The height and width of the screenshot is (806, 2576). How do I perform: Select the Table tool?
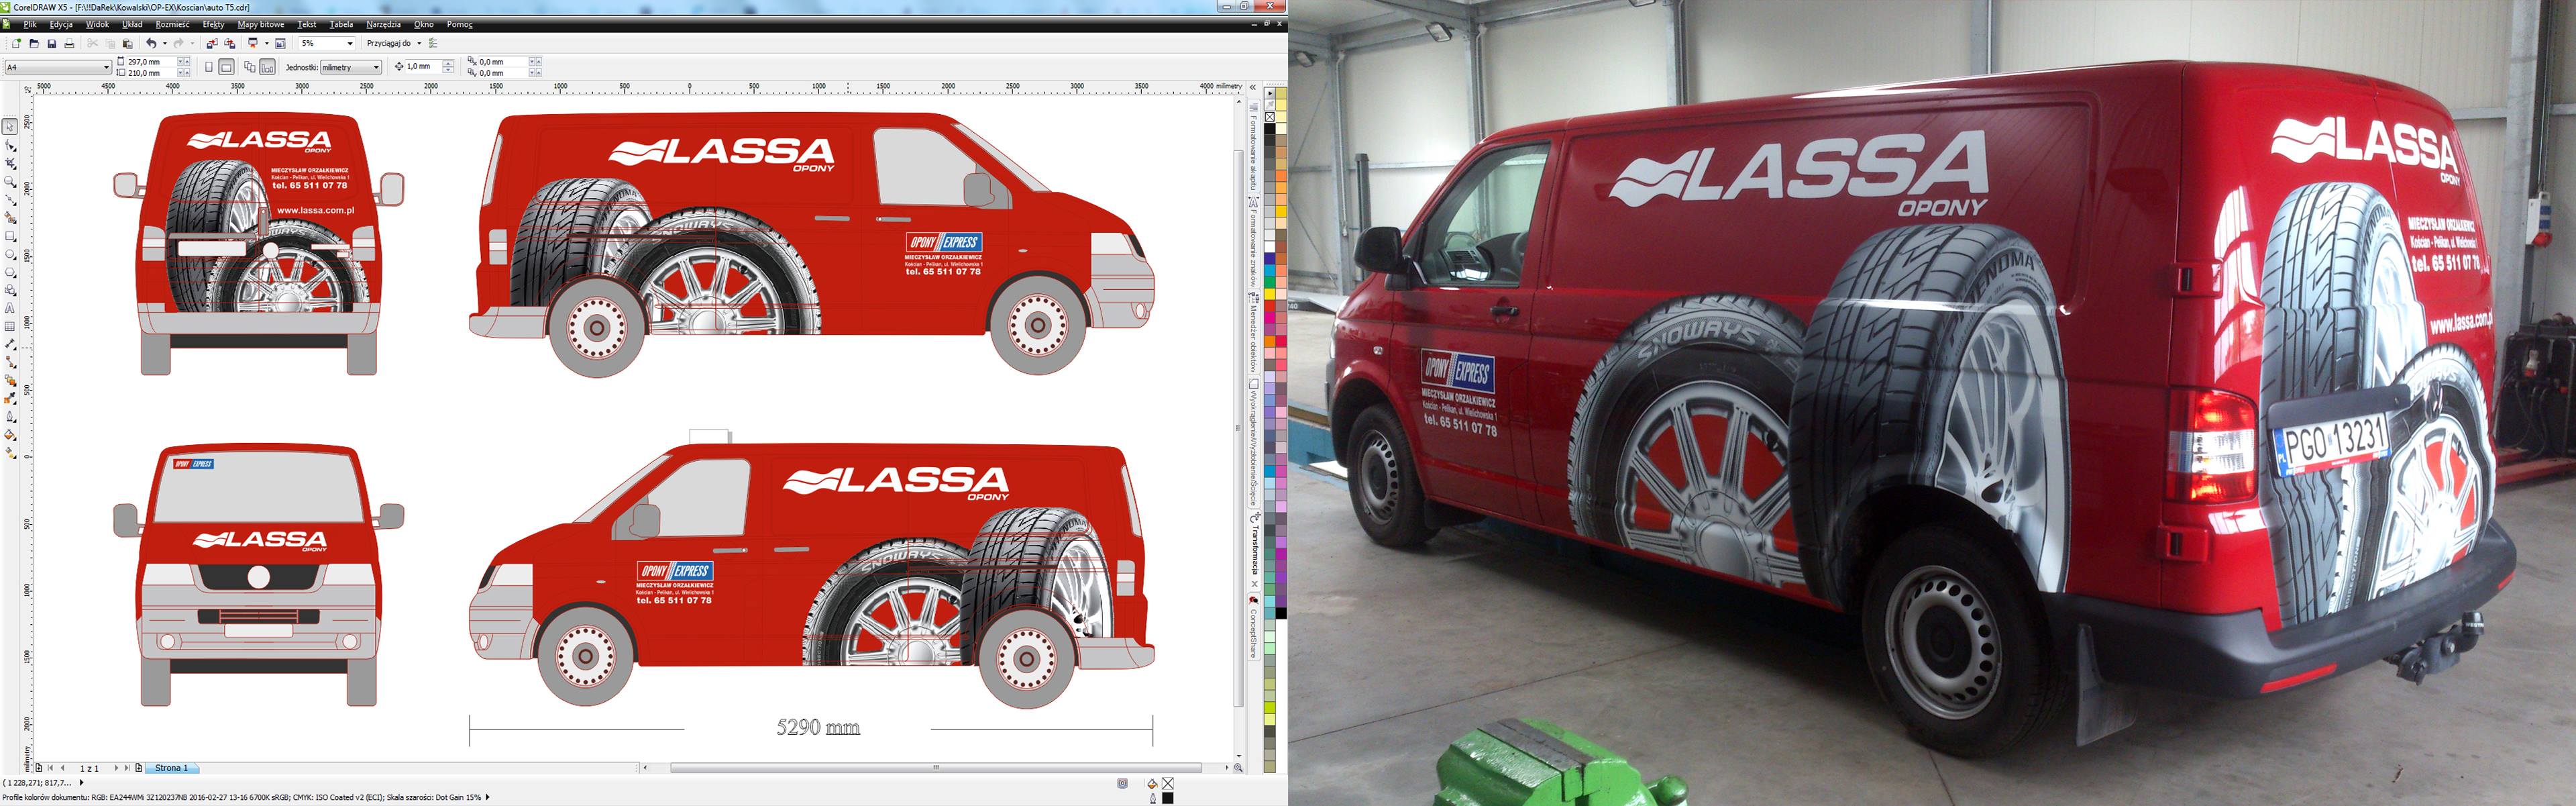pos(10,326)
